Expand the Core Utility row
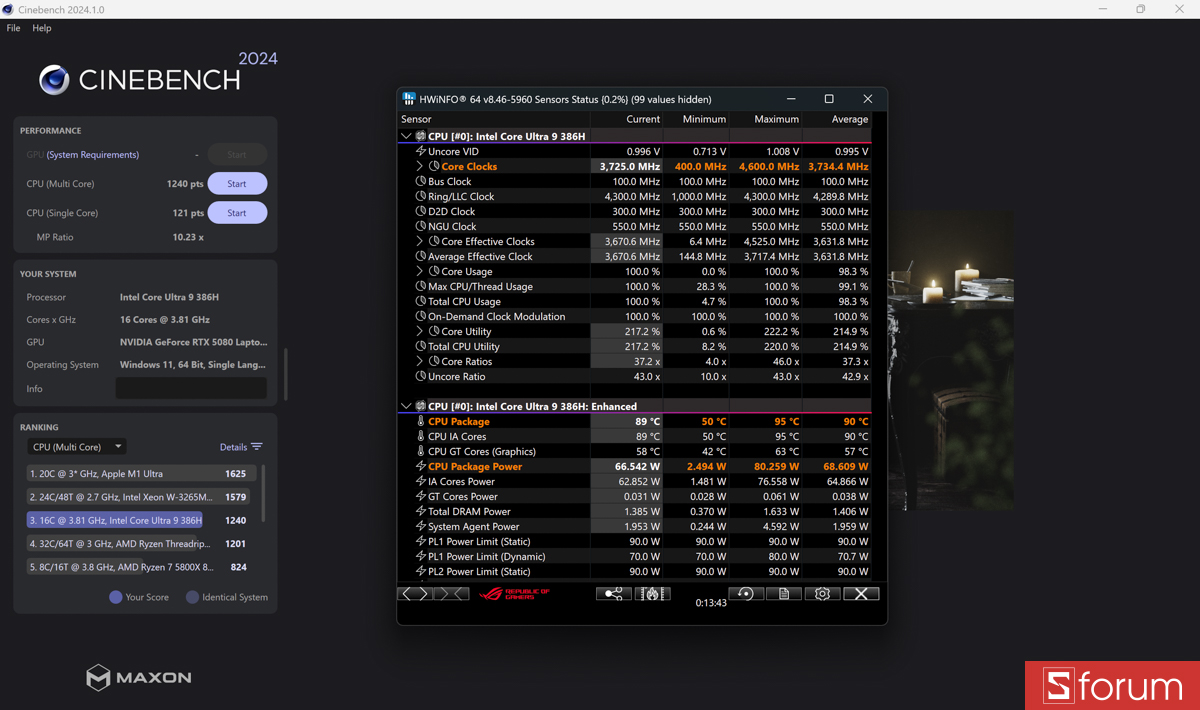 point(420,331)
